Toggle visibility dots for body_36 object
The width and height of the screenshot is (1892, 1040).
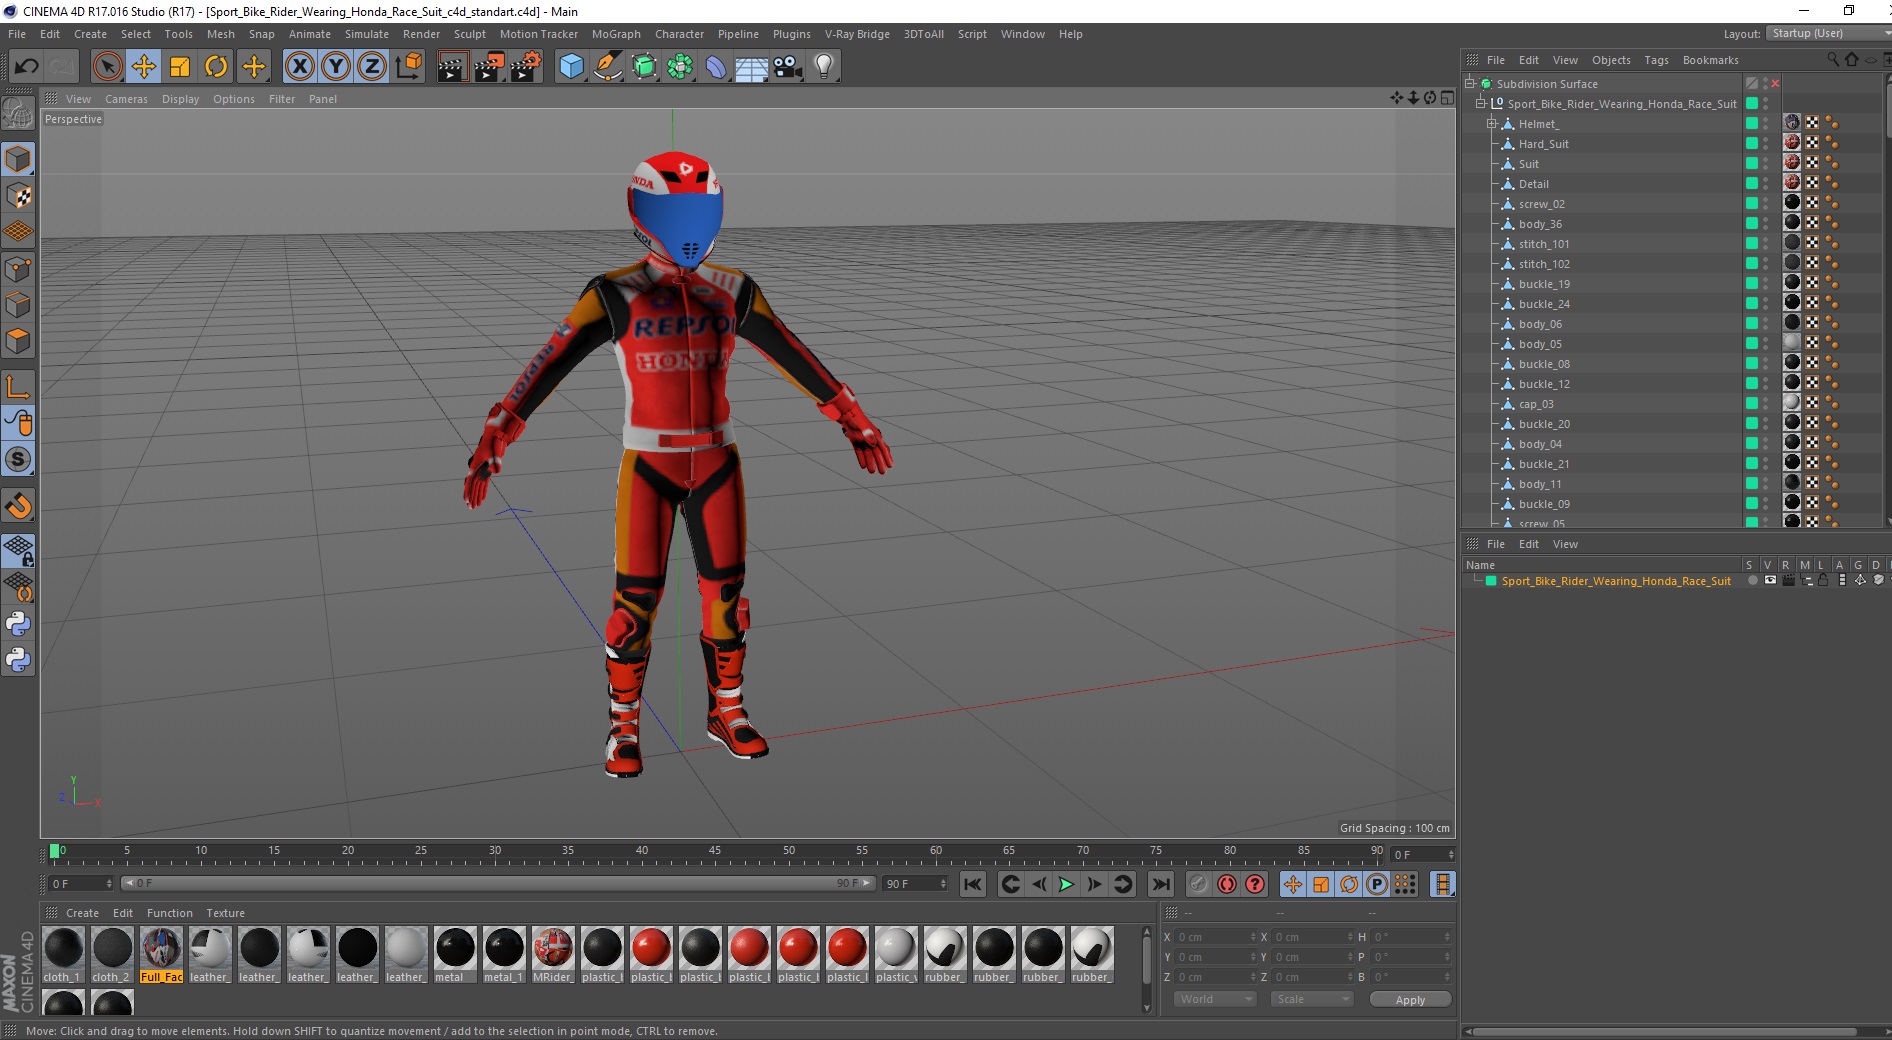point(1766,224)
